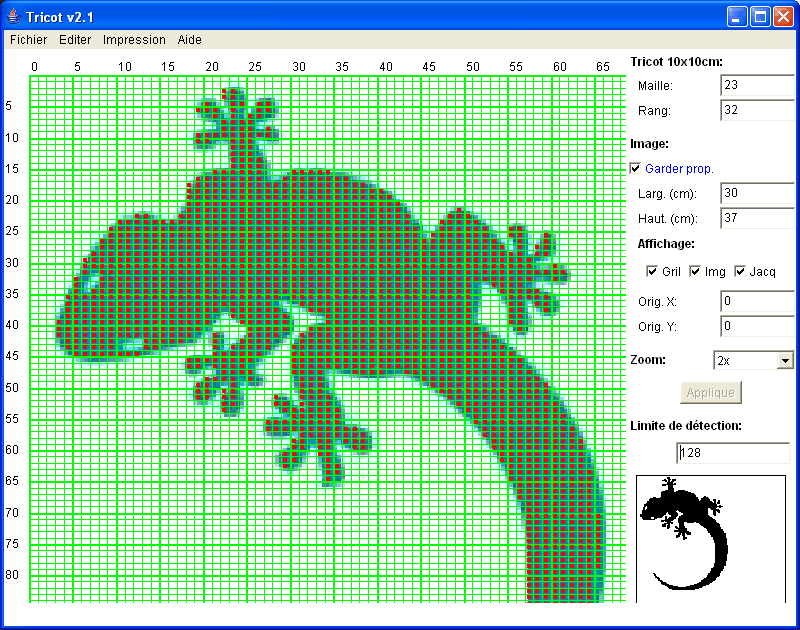Click the Orig. X input field
Screen dimensions: 800x630
(x=757, y=301)
